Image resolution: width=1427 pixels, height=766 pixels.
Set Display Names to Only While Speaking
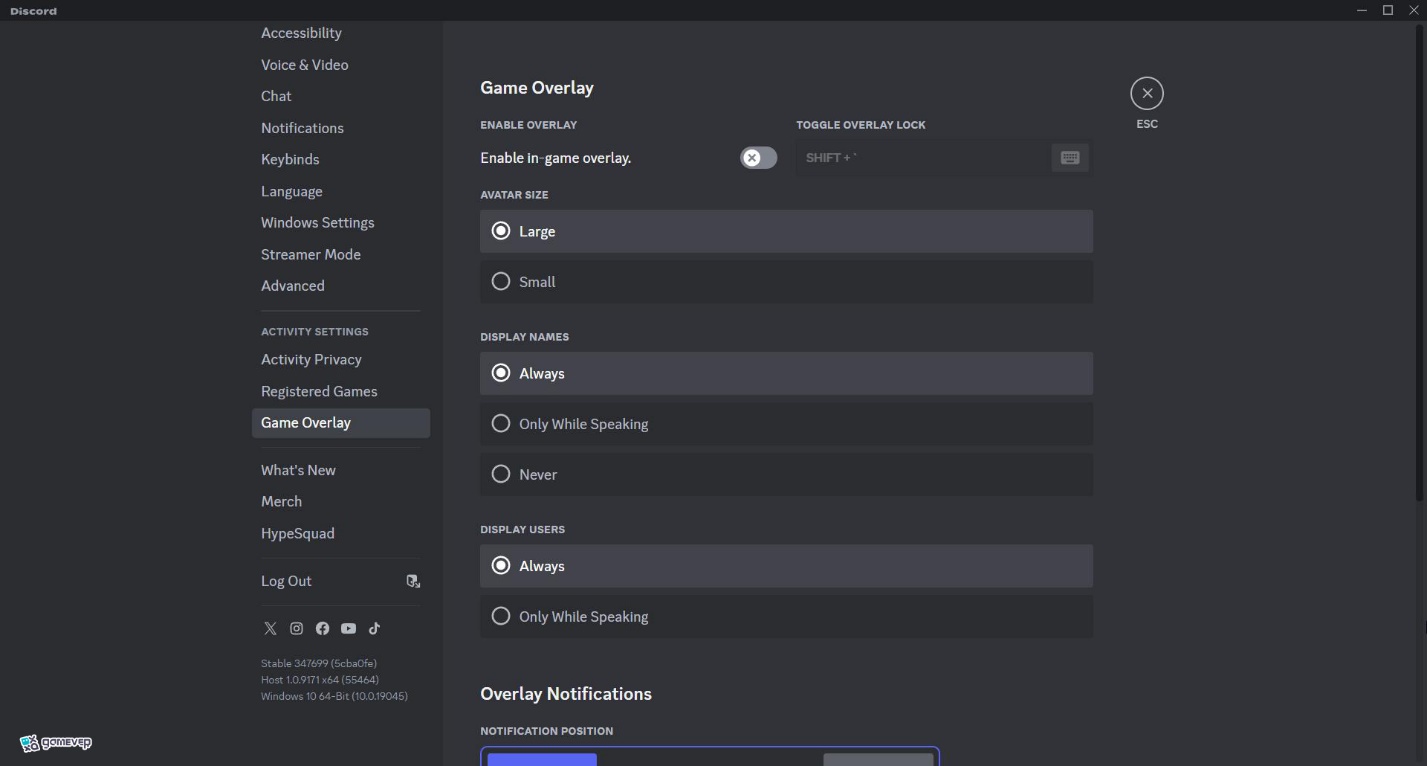786,424
